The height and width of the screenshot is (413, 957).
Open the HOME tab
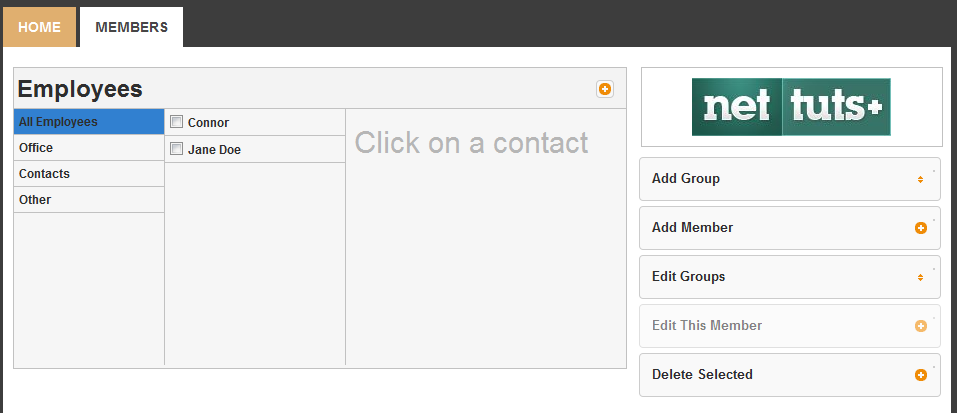click(39, 27)
